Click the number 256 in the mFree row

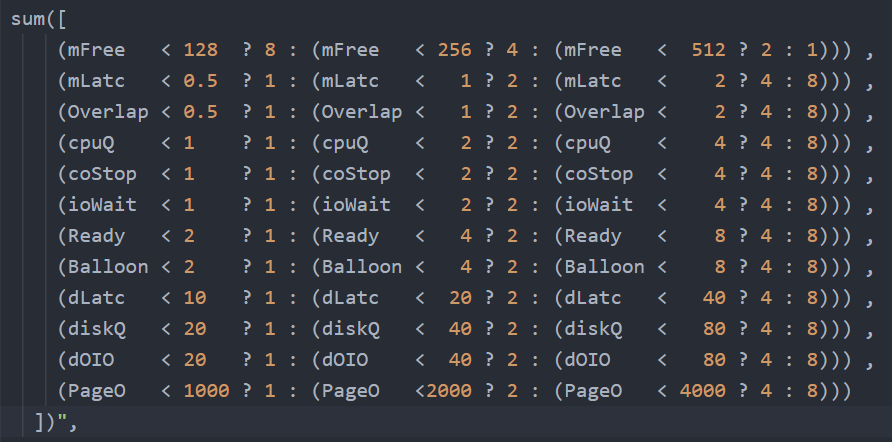(455, 50)
